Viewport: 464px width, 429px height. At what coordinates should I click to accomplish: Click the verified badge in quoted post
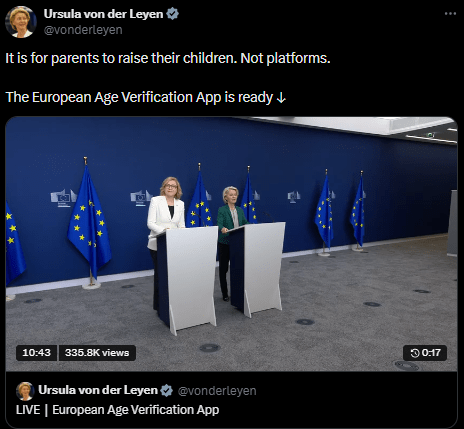(x=167, y=390)
